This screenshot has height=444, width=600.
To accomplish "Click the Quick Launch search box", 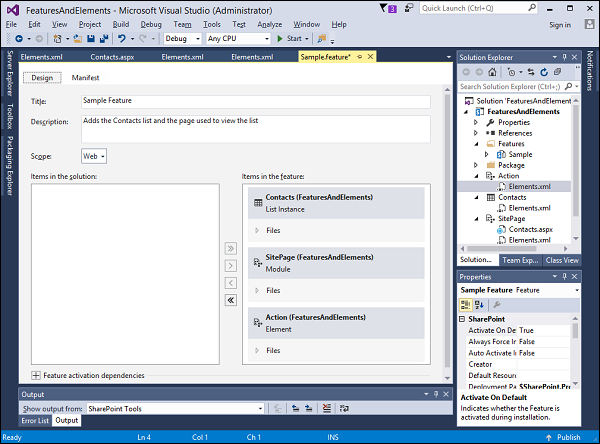I will coord(478,8).
